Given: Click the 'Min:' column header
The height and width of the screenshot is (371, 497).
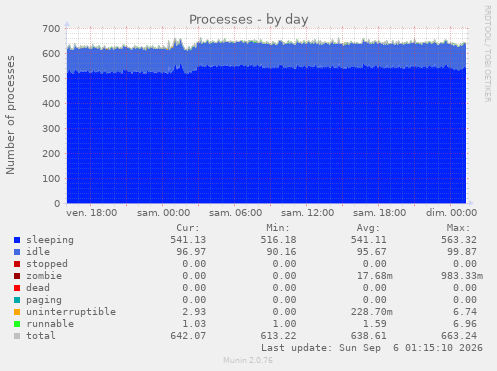Looking at the screenshot, I should click(278, 228).
